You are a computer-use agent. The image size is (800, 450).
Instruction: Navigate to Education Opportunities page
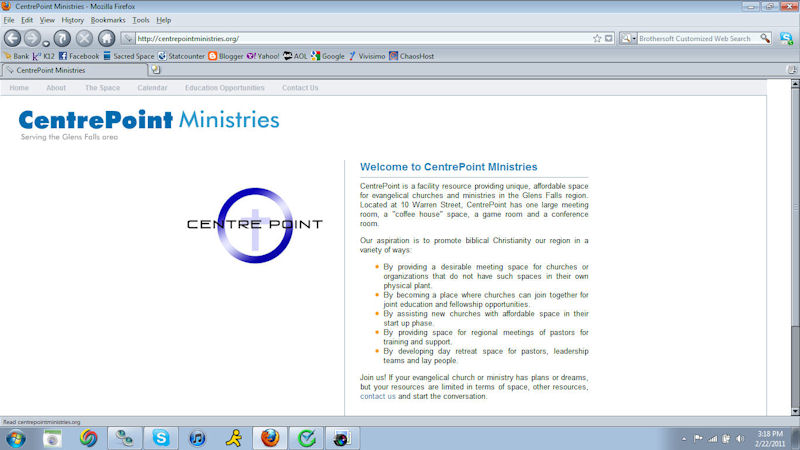pyautogui.click(x=225, y=88)
